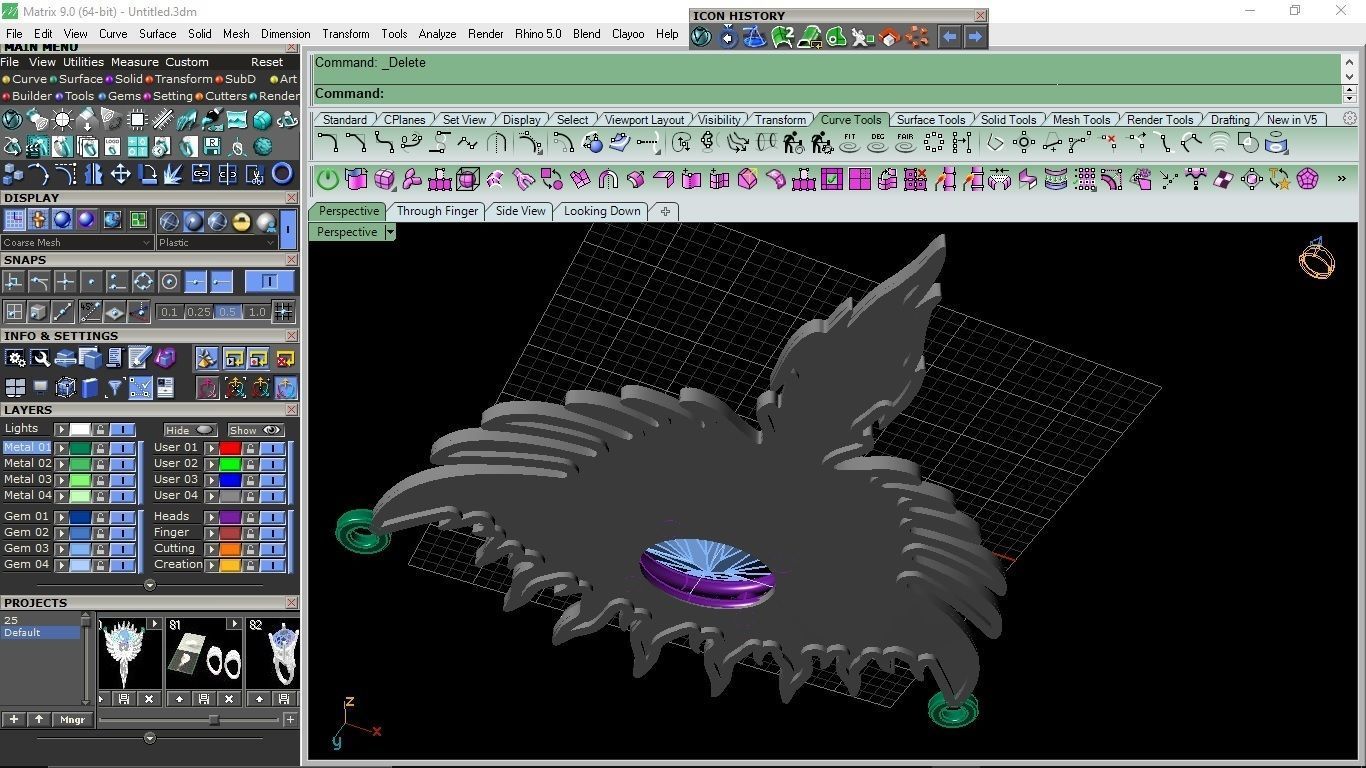This screenshot has width=1366, height=768.
Task: Click the back arrow in Icon History
Action: 949,37
